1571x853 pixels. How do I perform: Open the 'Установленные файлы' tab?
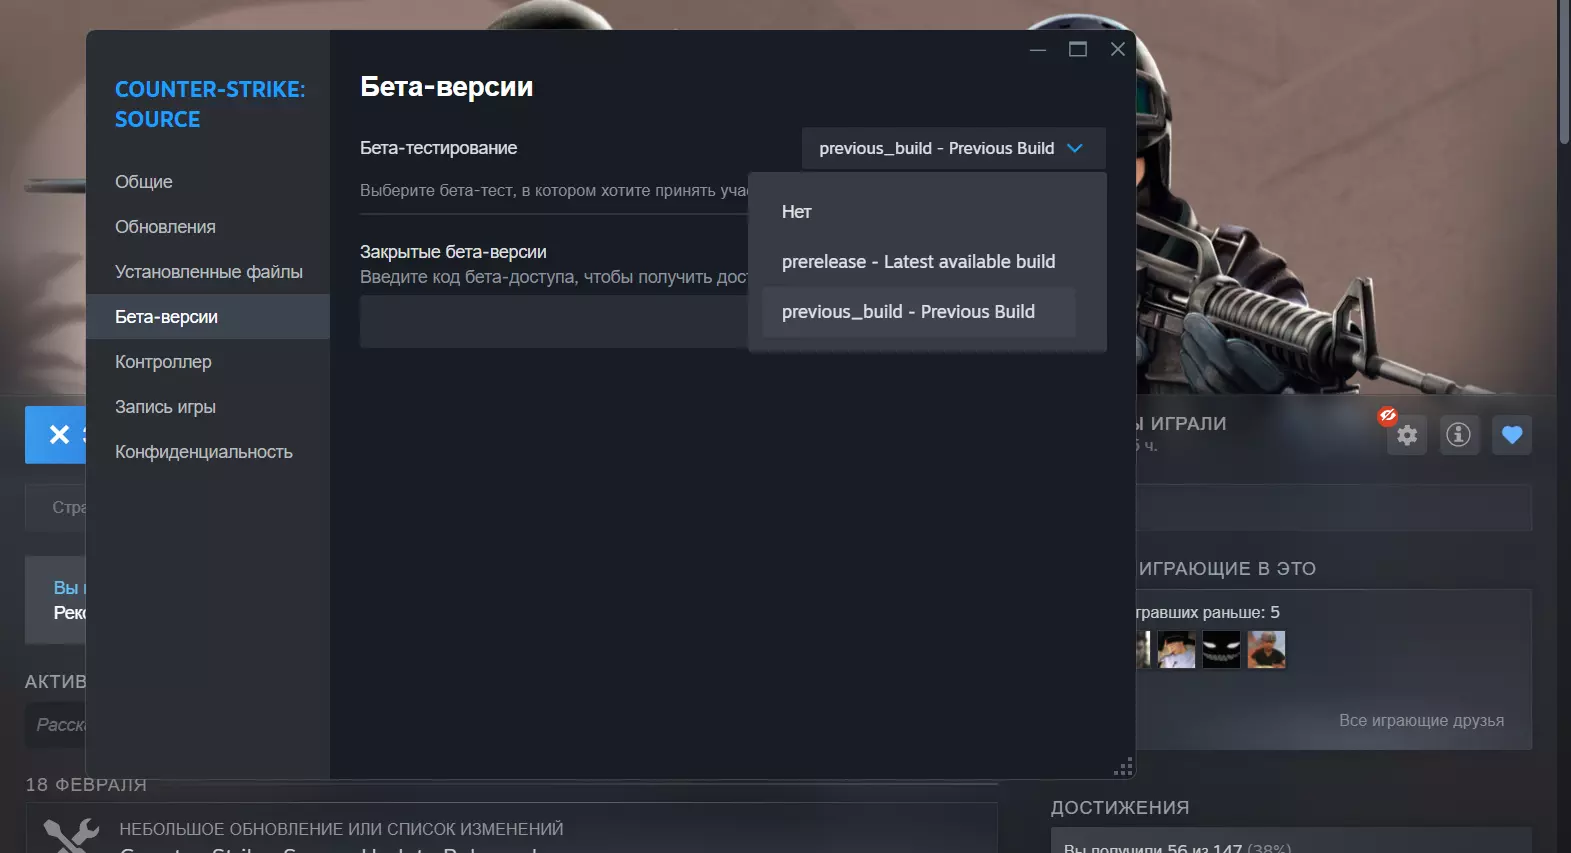point(208,272)
